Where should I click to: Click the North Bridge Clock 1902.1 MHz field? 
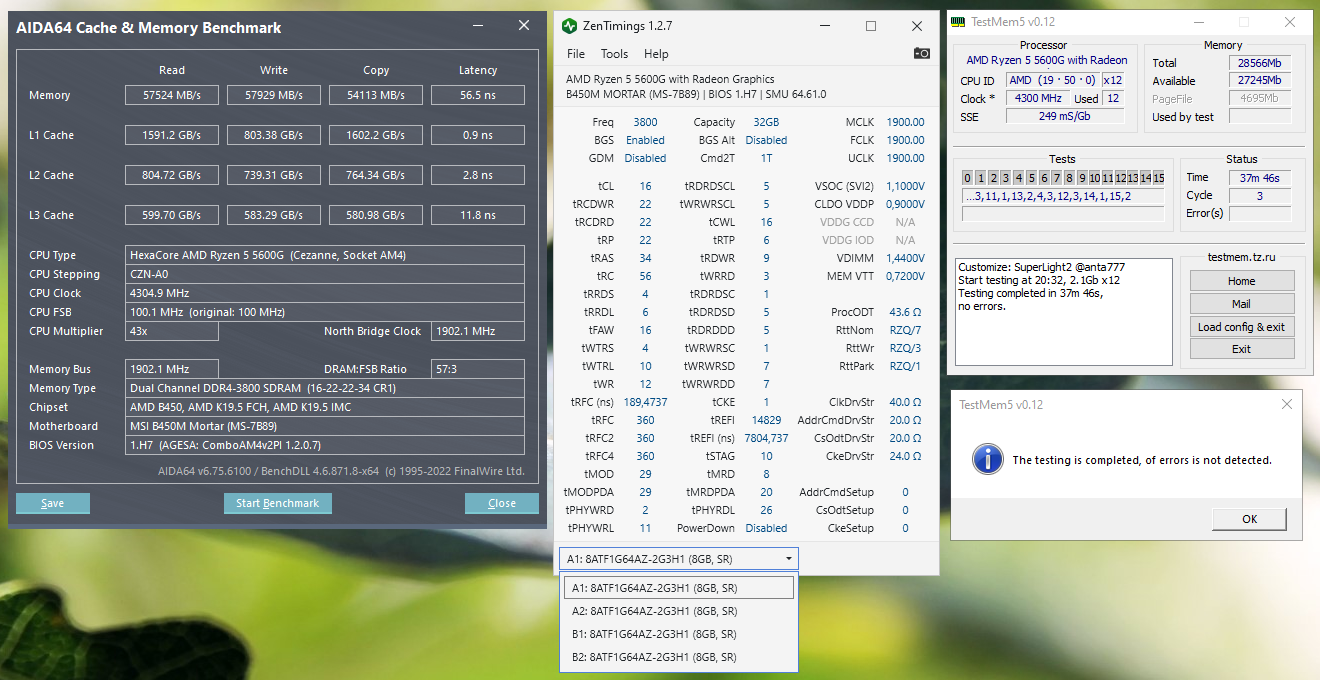tap(478, 331)
